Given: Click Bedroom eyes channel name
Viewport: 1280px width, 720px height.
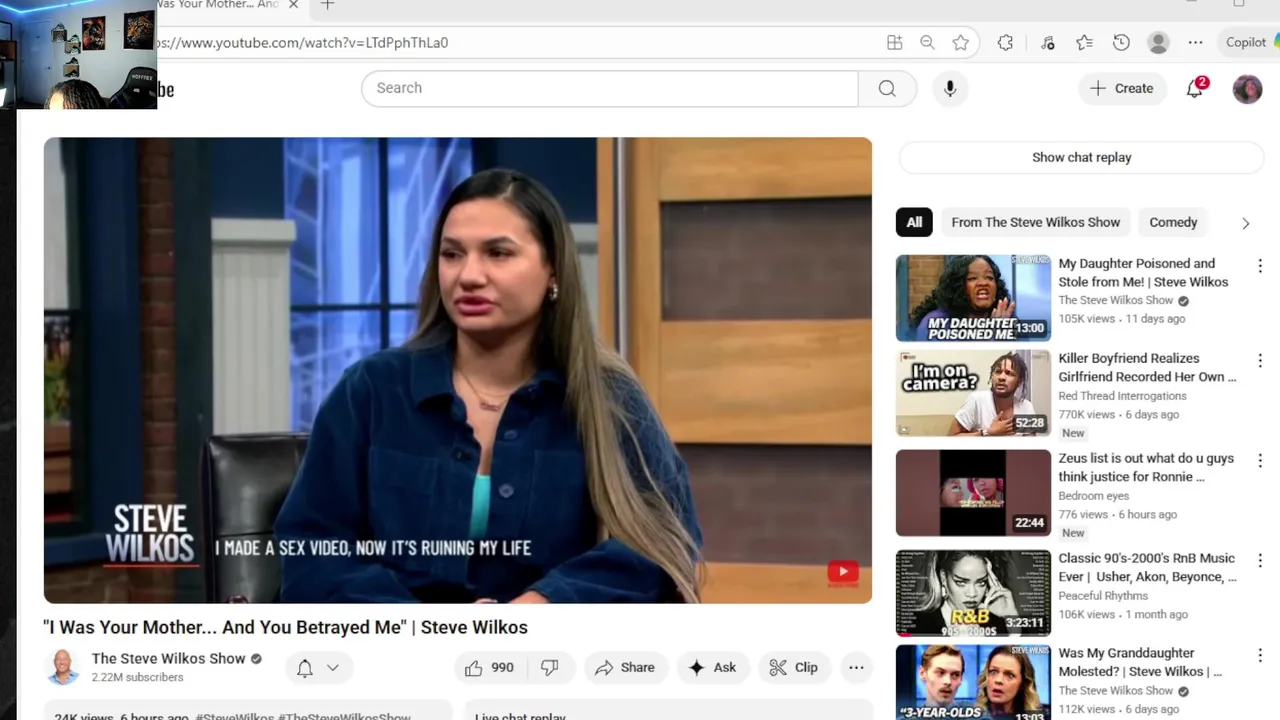Looking at the screenshot, I should [1093, 496].
